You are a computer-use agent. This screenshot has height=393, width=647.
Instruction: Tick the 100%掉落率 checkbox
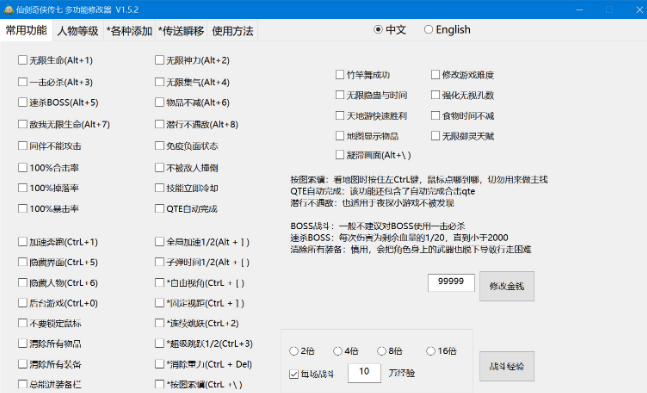tap(23, 188)
